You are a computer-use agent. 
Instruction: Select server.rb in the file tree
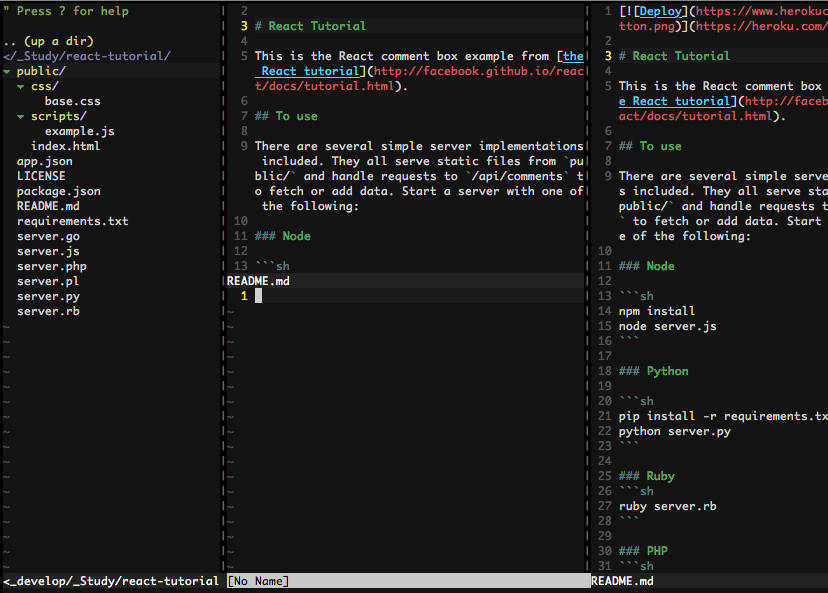tap(48, 312)
